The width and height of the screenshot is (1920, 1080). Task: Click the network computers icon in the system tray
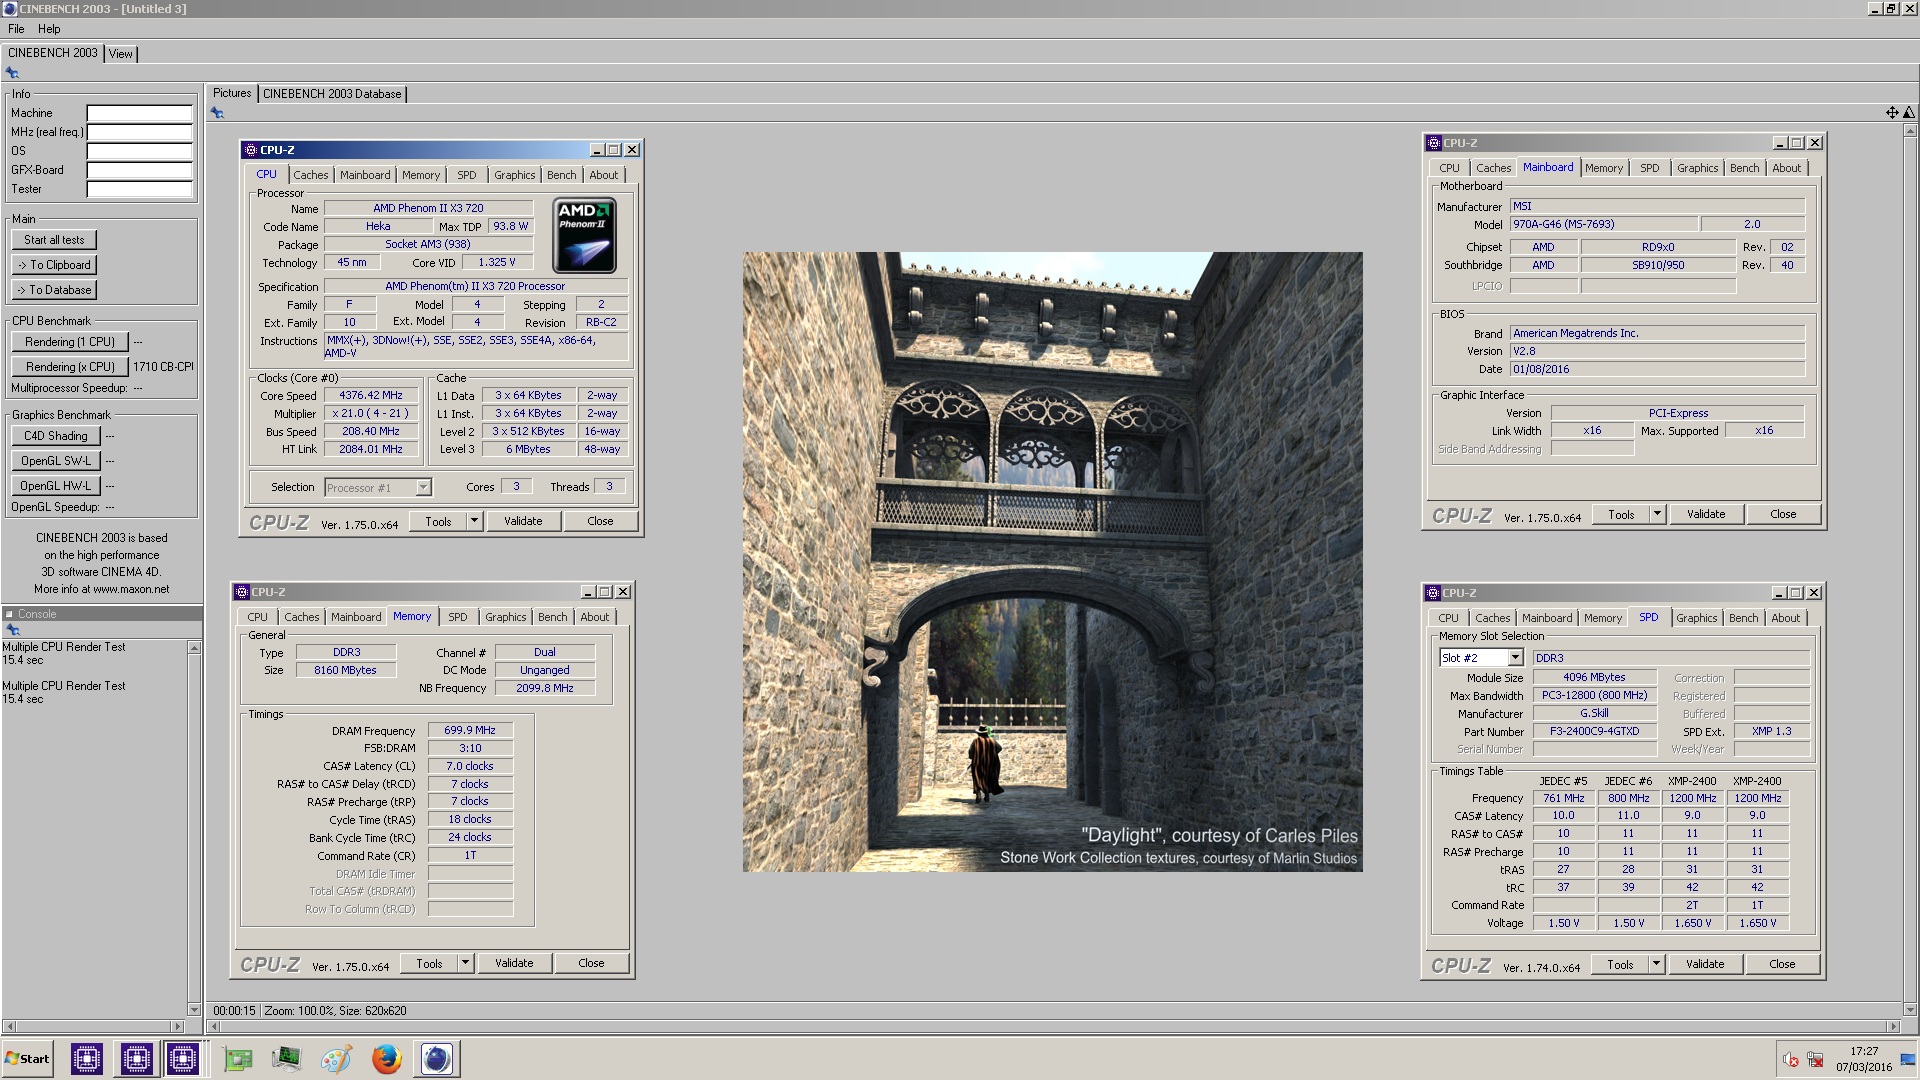click(1815, 1060)
